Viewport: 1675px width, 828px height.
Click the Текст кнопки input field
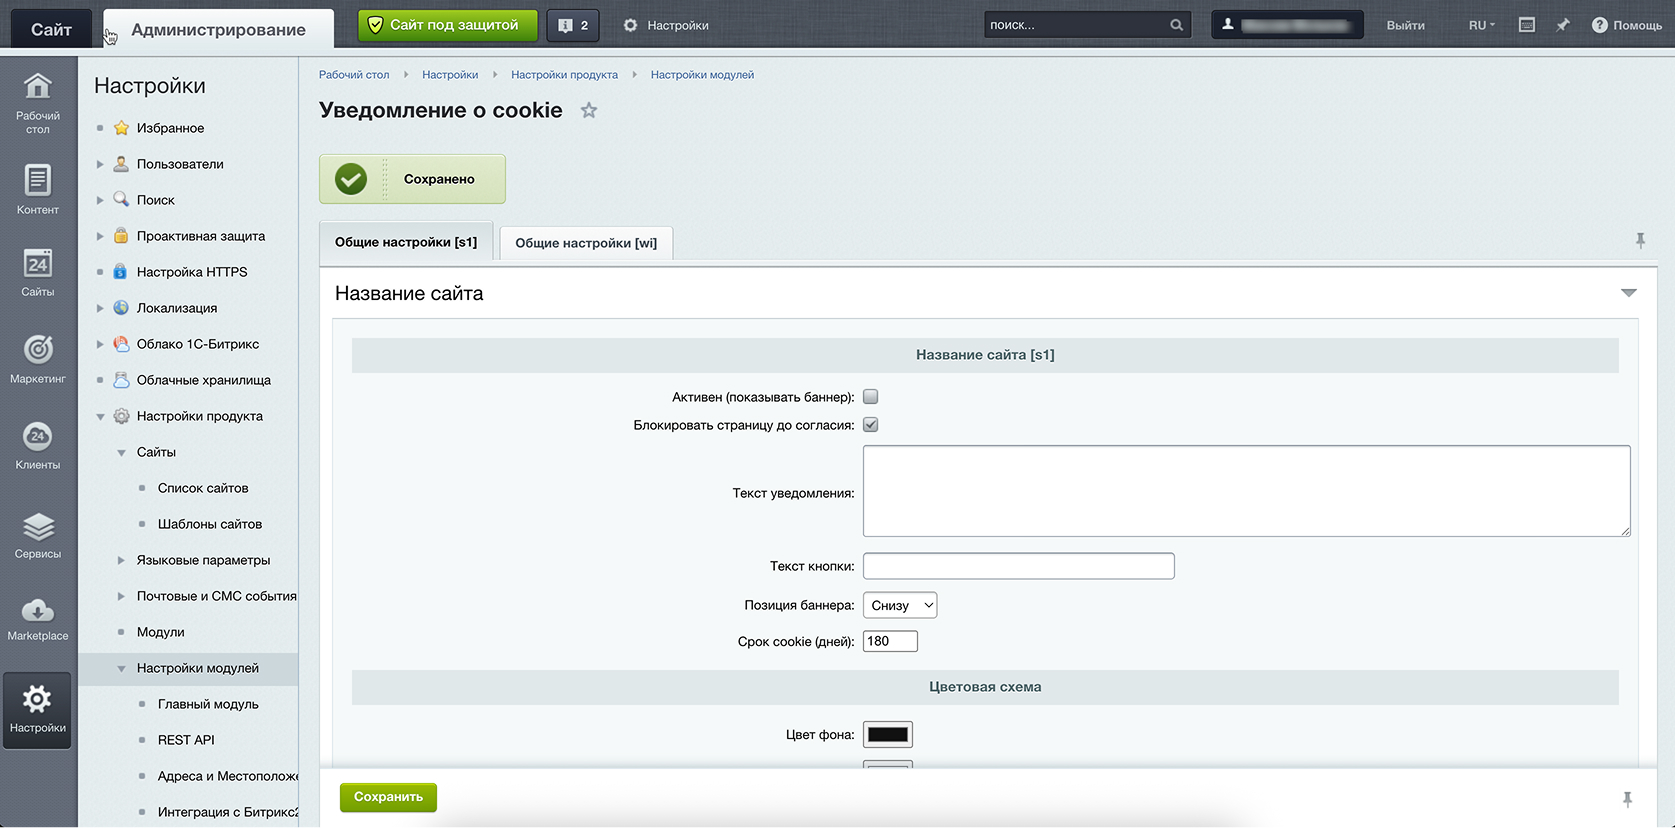(1018, 566)
